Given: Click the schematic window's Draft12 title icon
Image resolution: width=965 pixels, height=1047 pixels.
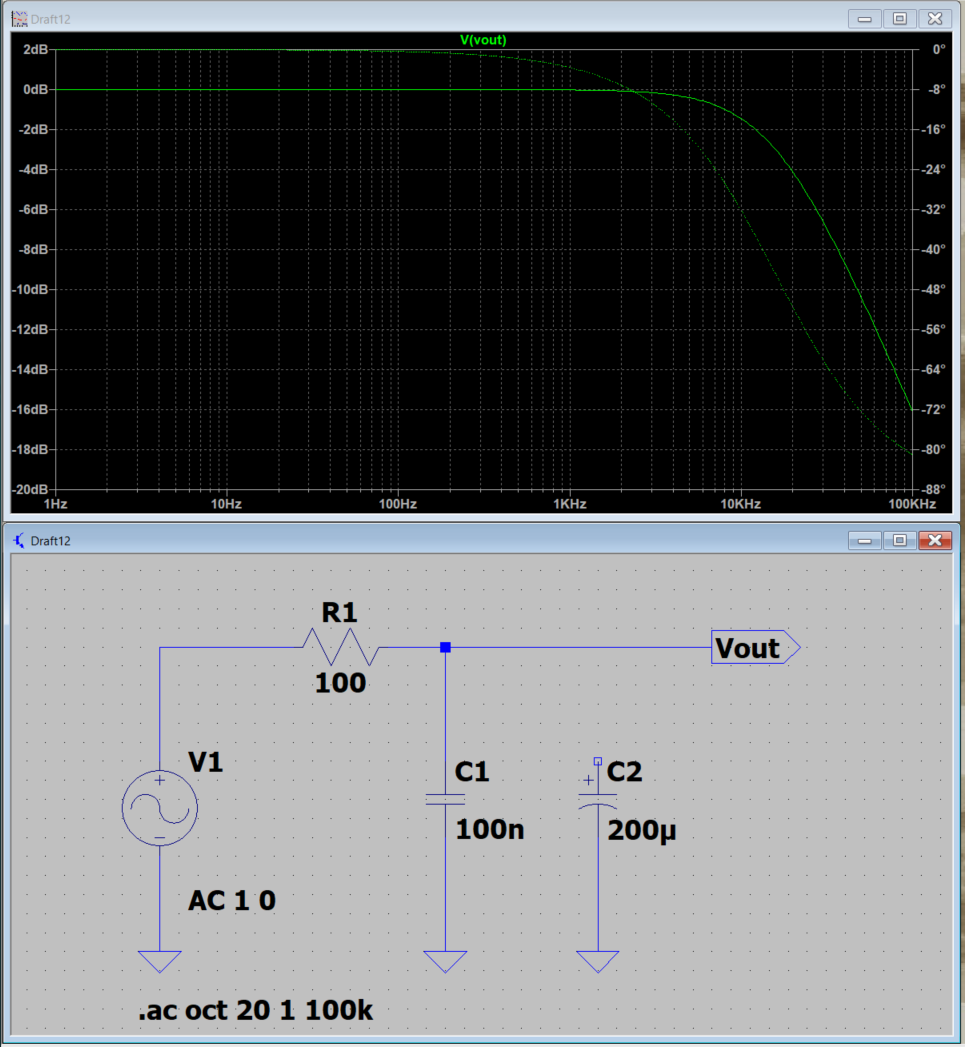Looking at the screenshot, I should pyautogui.click(x=19, y=540).
